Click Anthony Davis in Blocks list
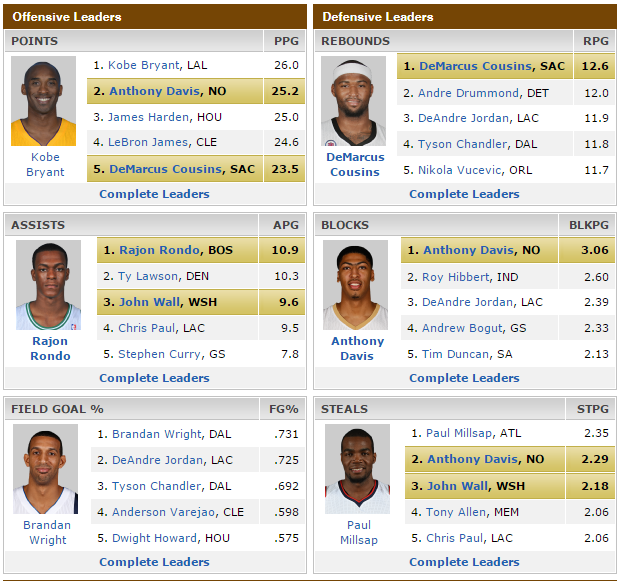This screenshot has width=623, height=581. pyautogui.click(x=468, y=250)
